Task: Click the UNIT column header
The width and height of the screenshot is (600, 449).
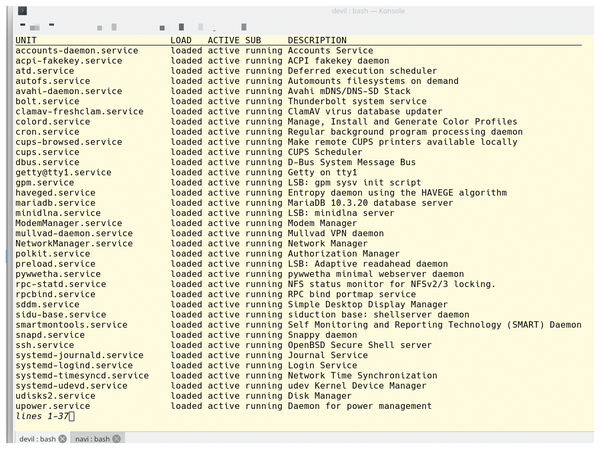Action: tap(26, 40)
